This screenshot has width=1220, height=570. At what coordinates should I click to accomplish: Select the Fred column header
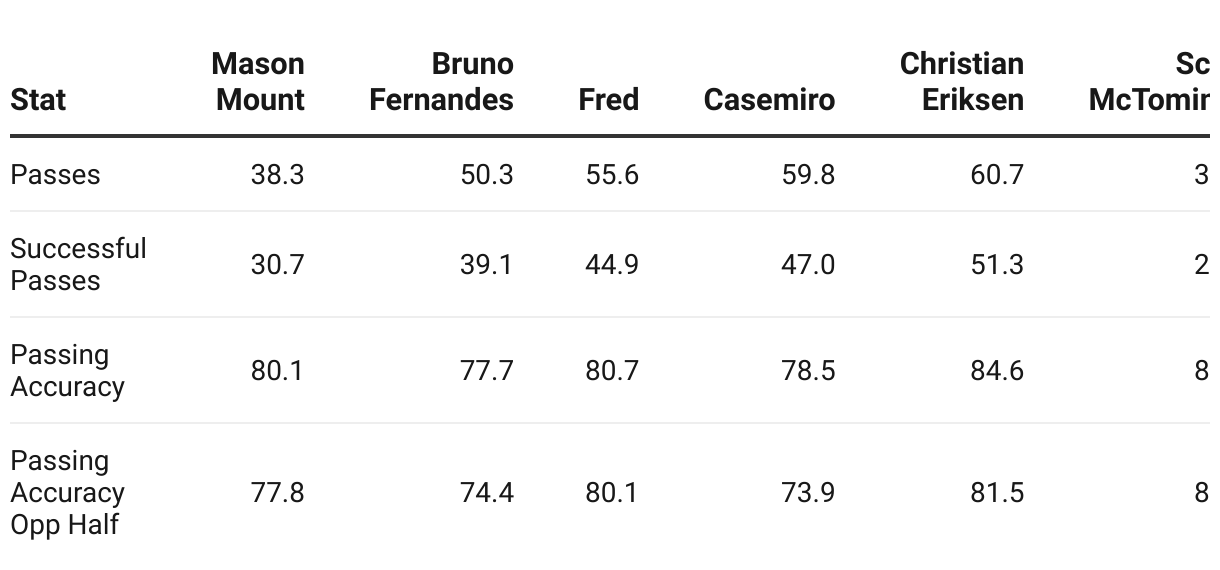pyautogui.click(x=608, y=100)
